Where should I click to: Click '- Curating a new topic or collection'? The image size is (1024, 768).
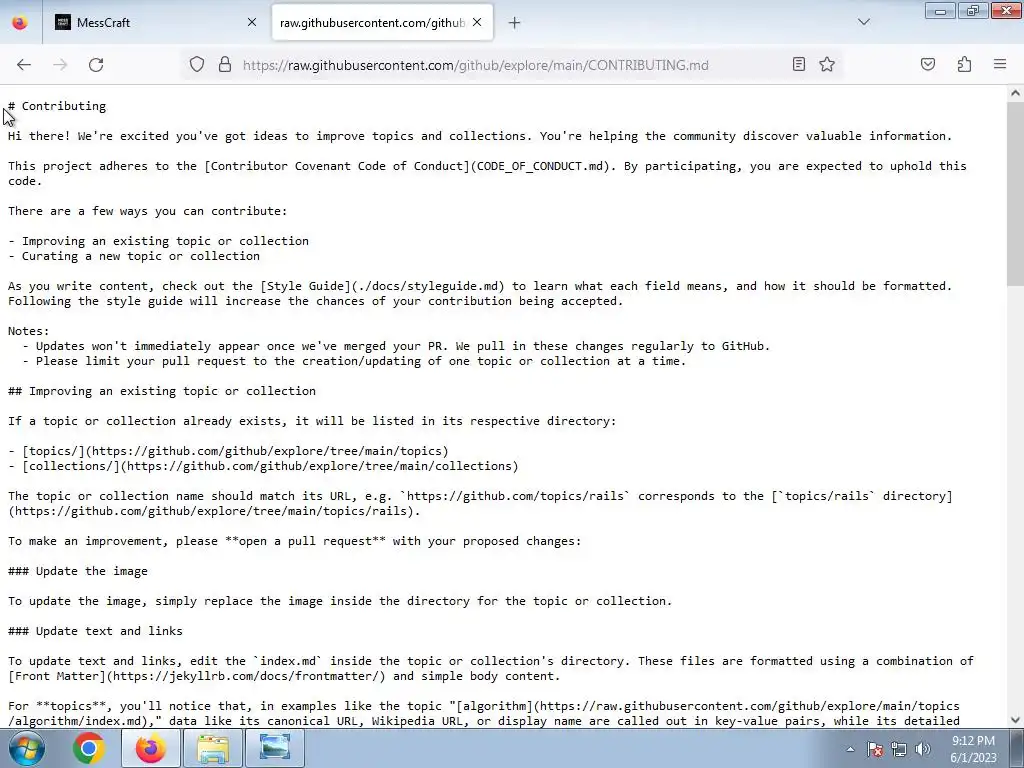[134, 256]
